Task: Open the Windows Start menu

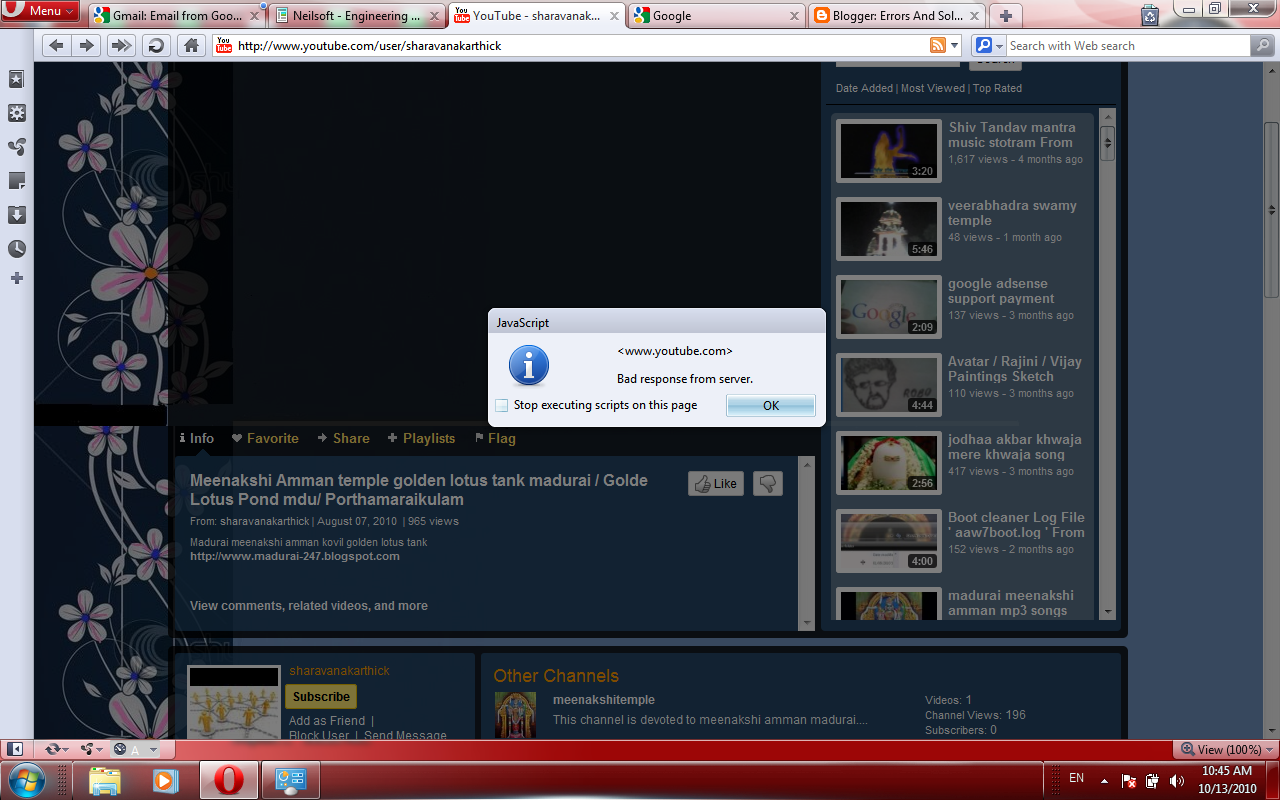Action: click(x=27, y=779)
